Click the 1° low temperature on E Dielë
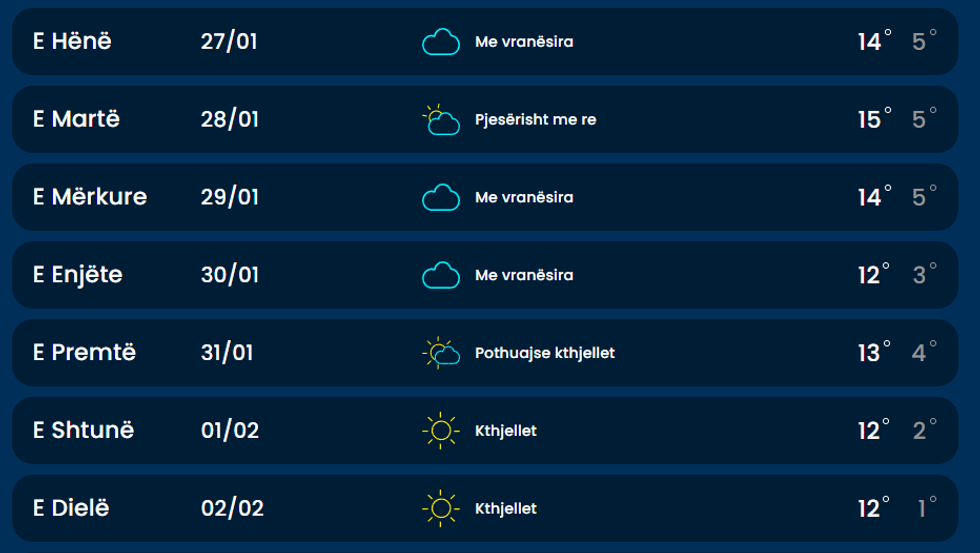The width and height of the screenshot is (980, 553). point(927,508)
